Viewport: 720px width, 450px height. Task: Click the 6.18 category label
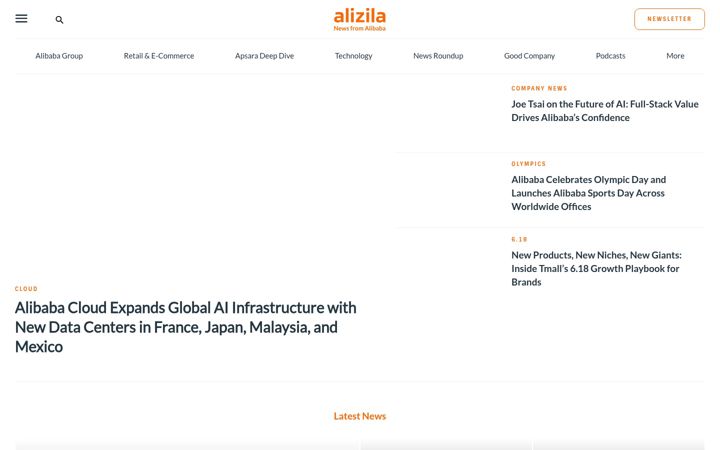coord(519,239)
